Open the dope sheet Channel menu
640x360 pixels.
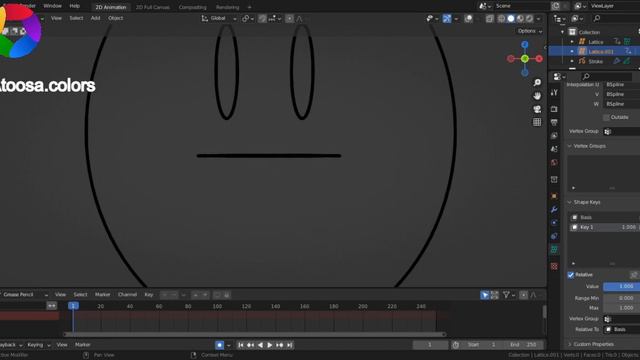(x=127, y=295)
